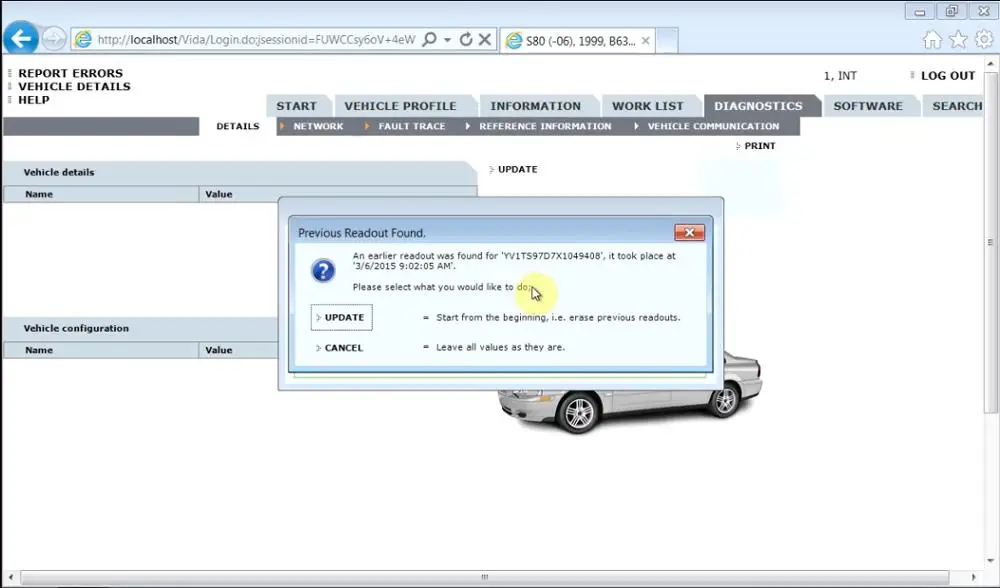1000x588 pixels.
Task: Open the WORK LIST tab
Action: coord(647,106)
